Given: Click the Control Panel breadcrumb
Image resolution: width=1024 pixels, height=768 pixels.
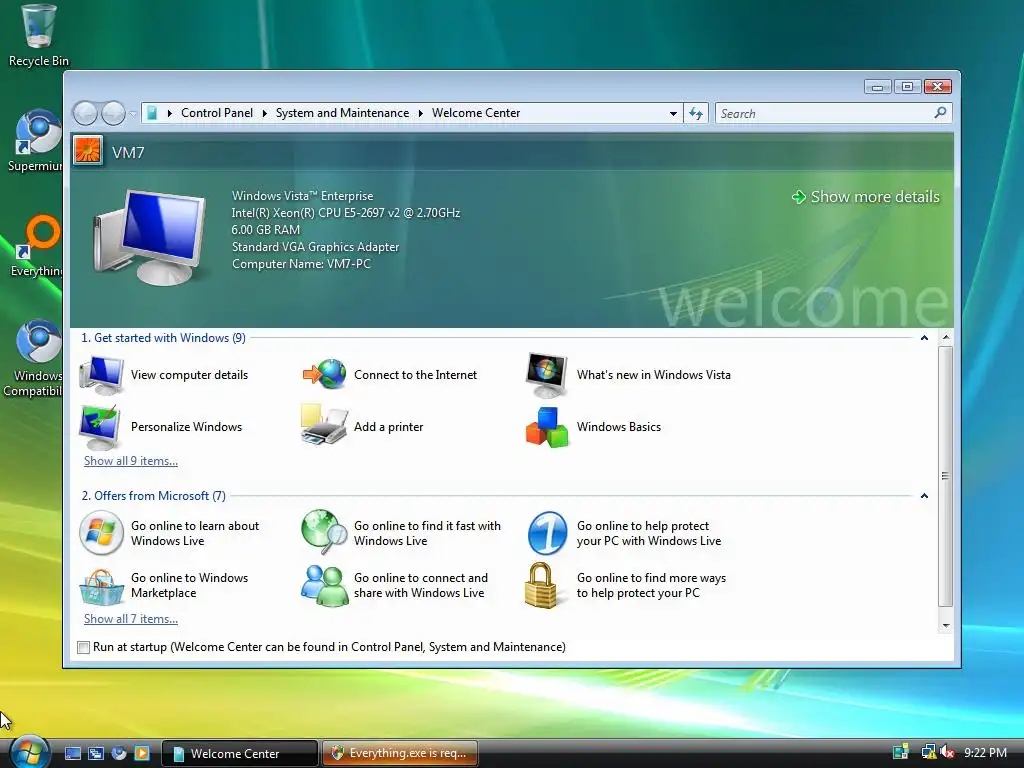Looking at the screenshot, I should coord(217,113).
